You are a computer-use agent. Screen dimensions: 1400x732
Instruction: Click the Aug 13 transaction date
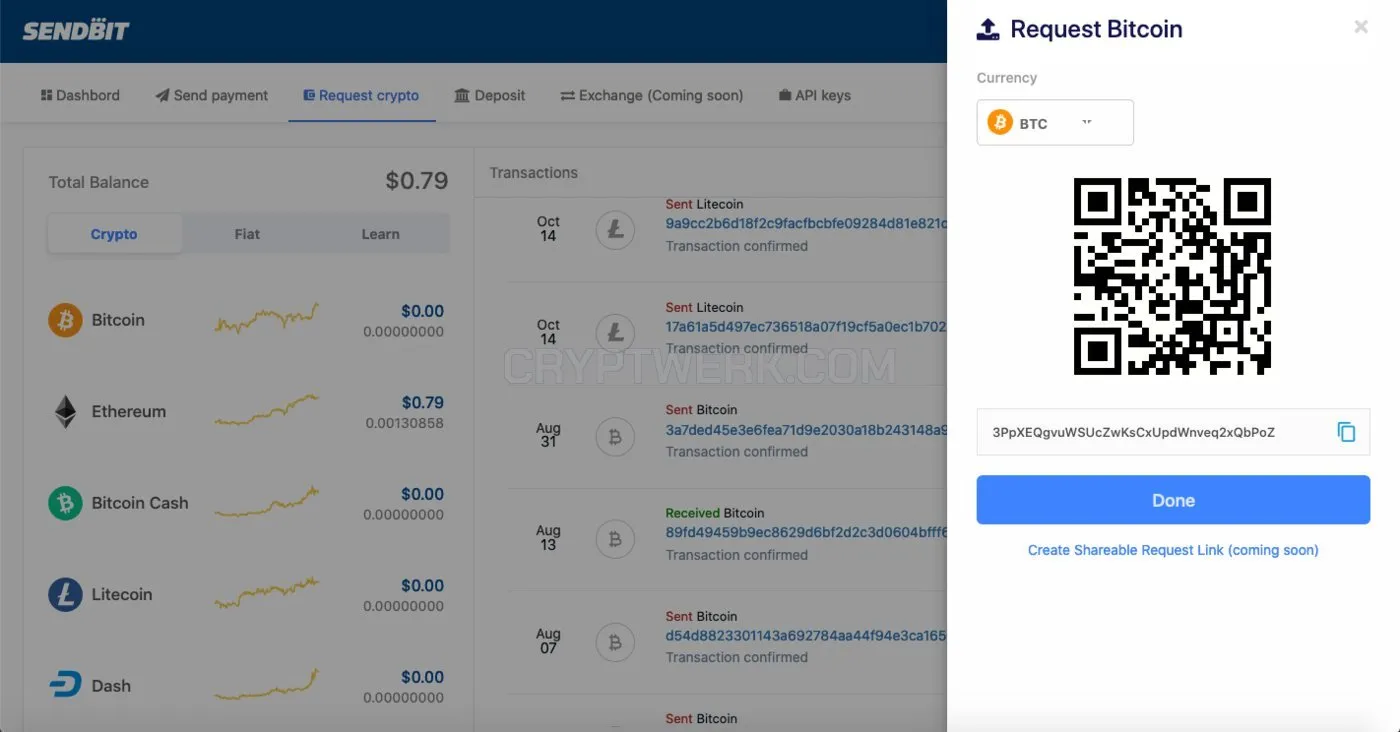548,538
